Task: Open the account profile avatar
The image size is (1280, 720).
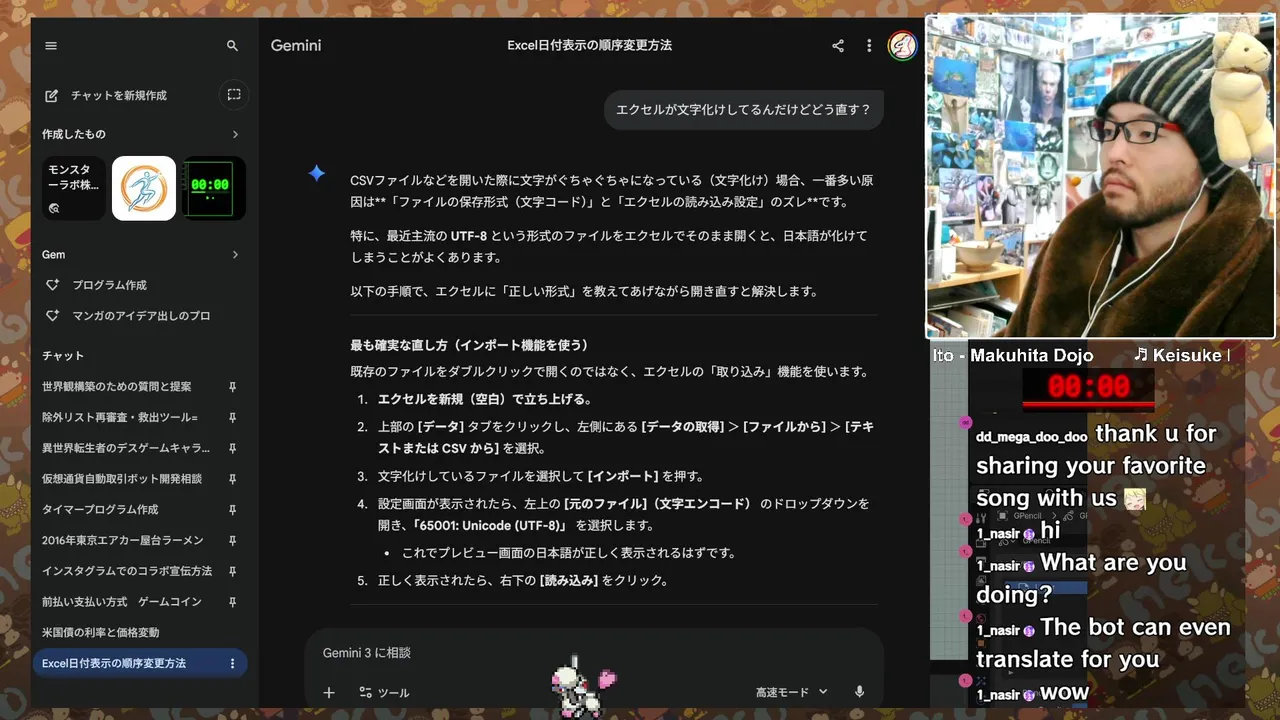Action: [x=902, y=46]
